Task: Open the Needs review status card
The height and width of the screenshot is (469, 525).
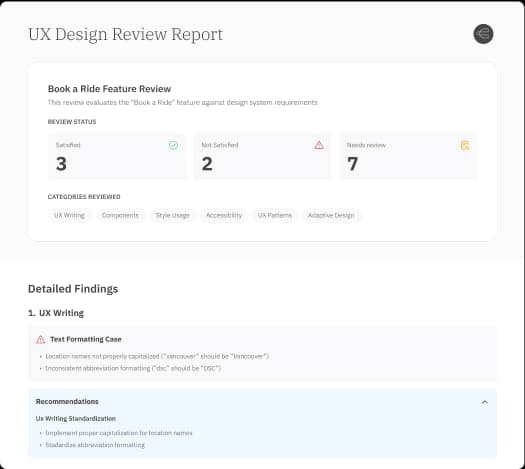Action: coord(408,157)
